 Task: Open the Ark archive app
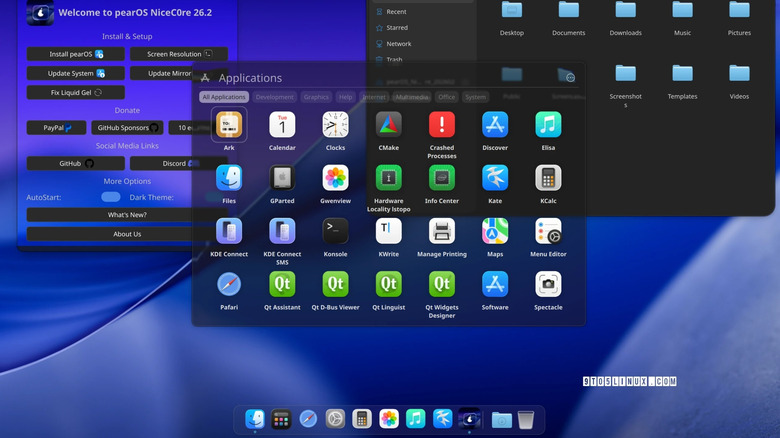pos(229,125)
